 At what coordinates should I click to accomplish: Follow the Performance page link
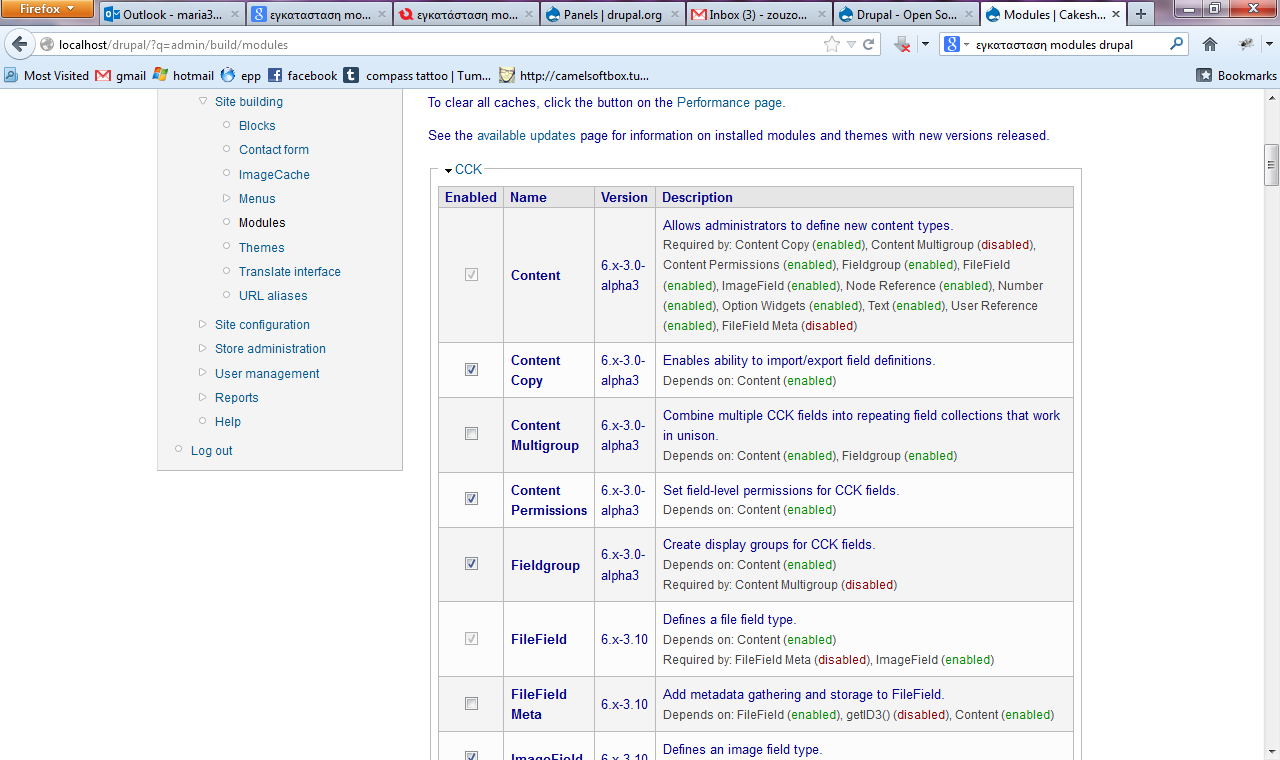coord(729,102)
